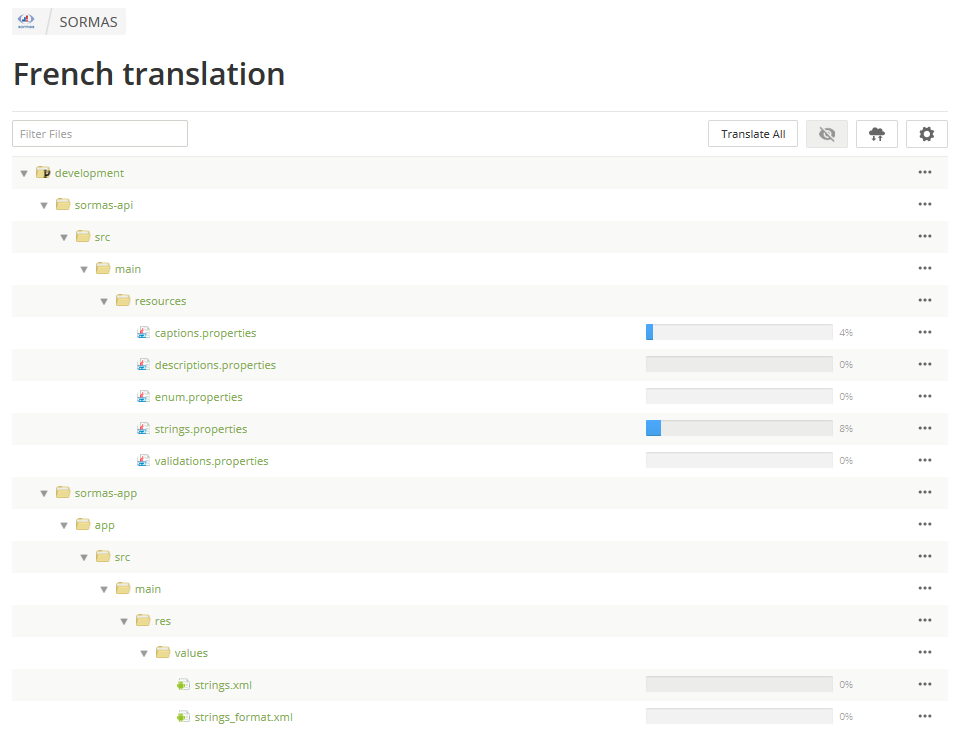
Task: Click the Translate All button
Action: (x=753, y=133)
